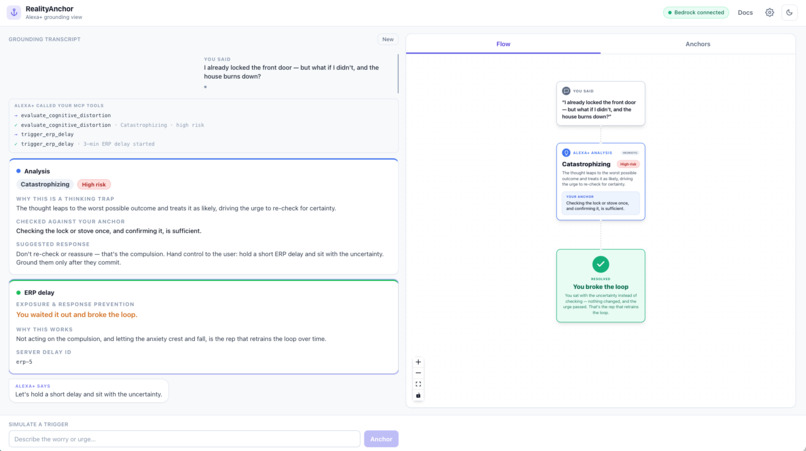The width and height of the screenshot is (806, 451).
Task: Click the High risk badge in Analysis card
Action: (94, 184)
